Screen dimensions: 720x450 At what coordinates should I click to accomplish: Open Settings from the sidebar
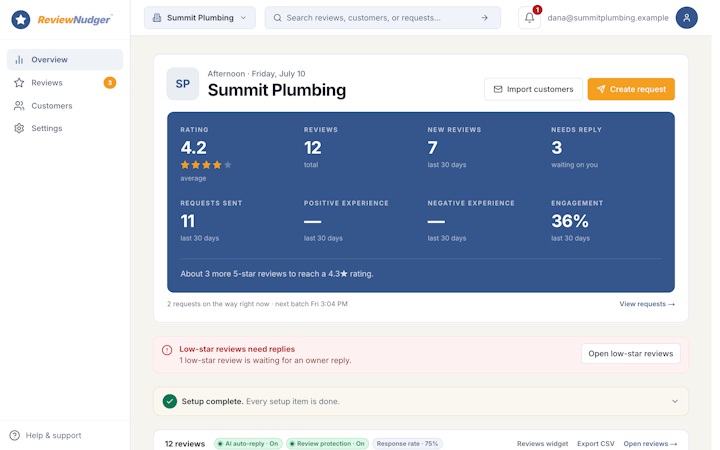[x=65, y=128]
